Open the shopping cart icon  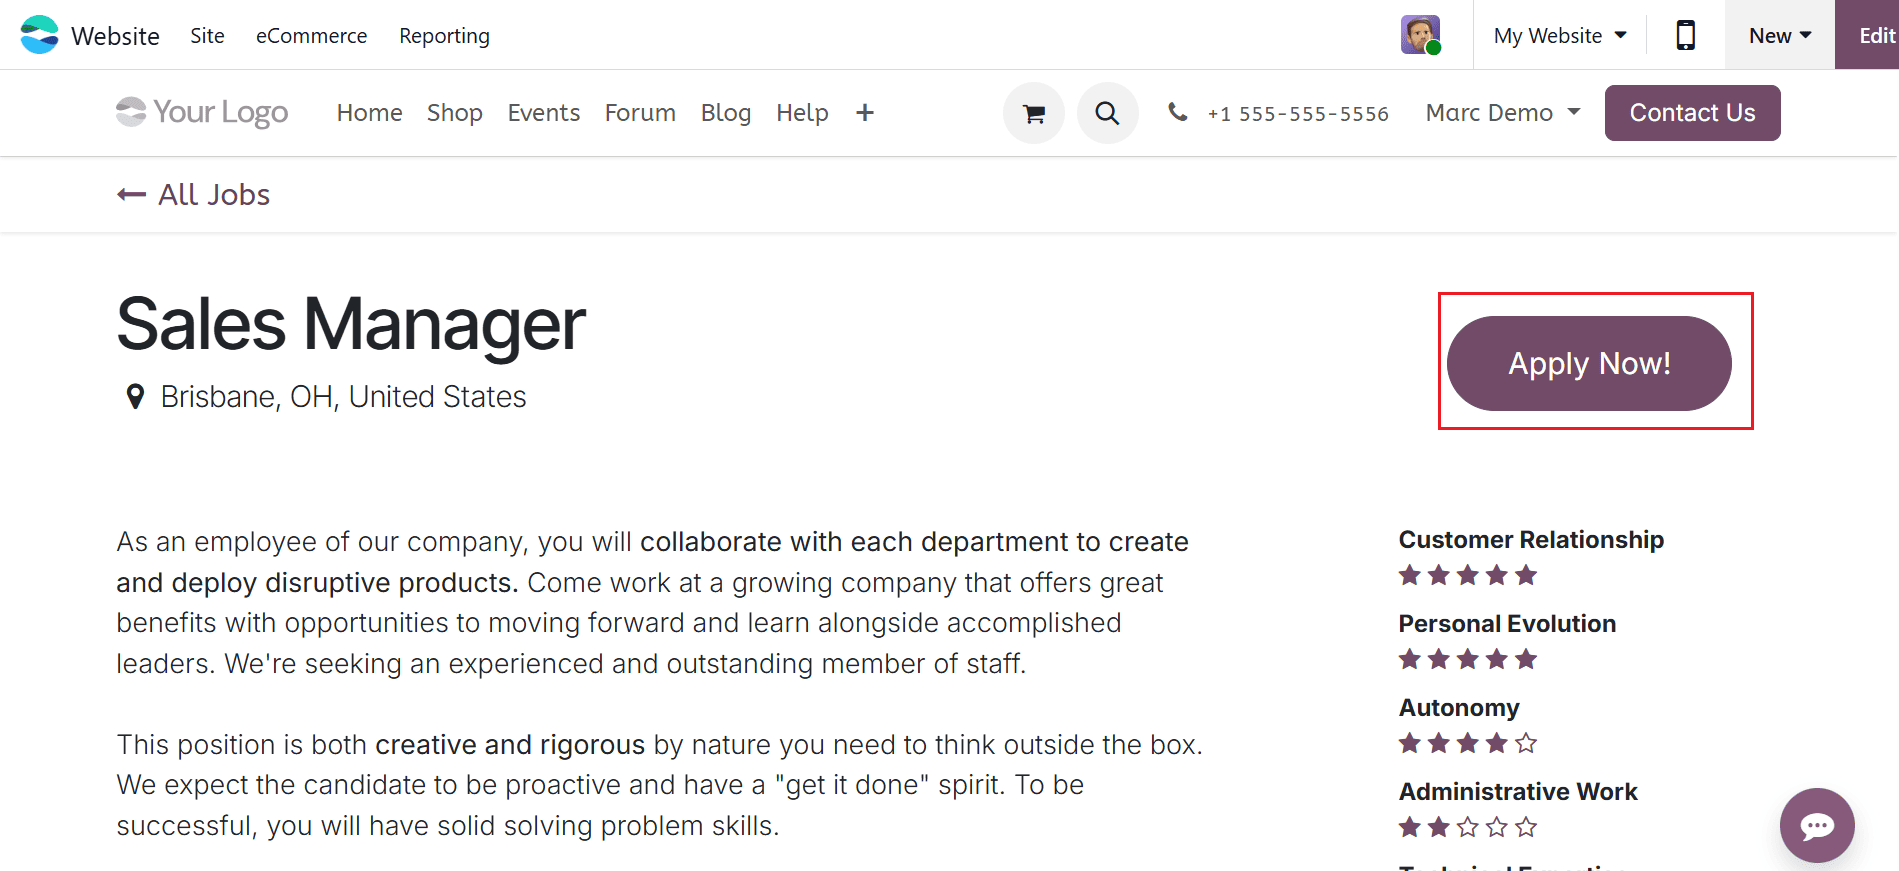tap(1033, 114)
